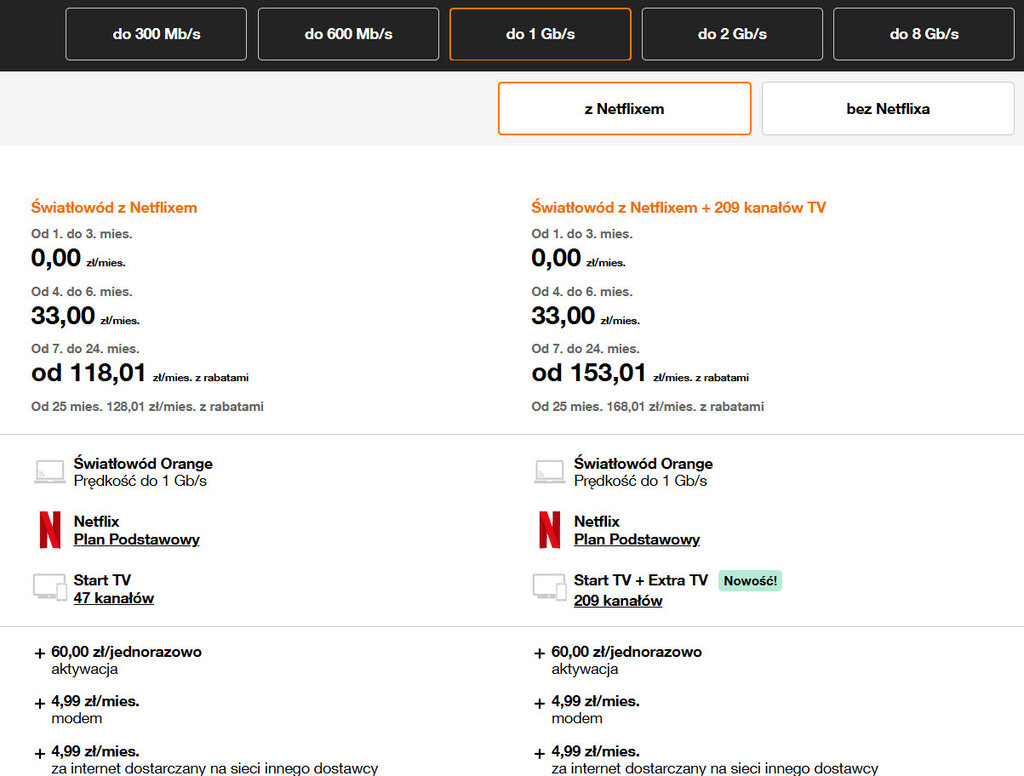1024x776 pixels.
Task: Click the Netflix logo in right offer
Action: coord(550,530)
